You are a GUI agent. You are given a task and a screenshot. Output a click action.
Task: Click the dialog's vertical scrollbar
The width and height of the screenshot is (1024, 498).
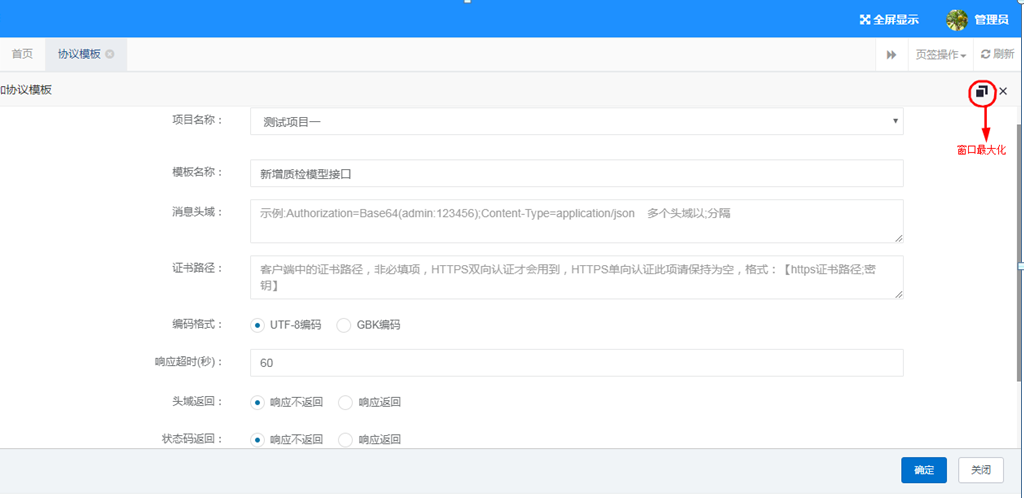pyautogui.click(x=1020, y=251)
